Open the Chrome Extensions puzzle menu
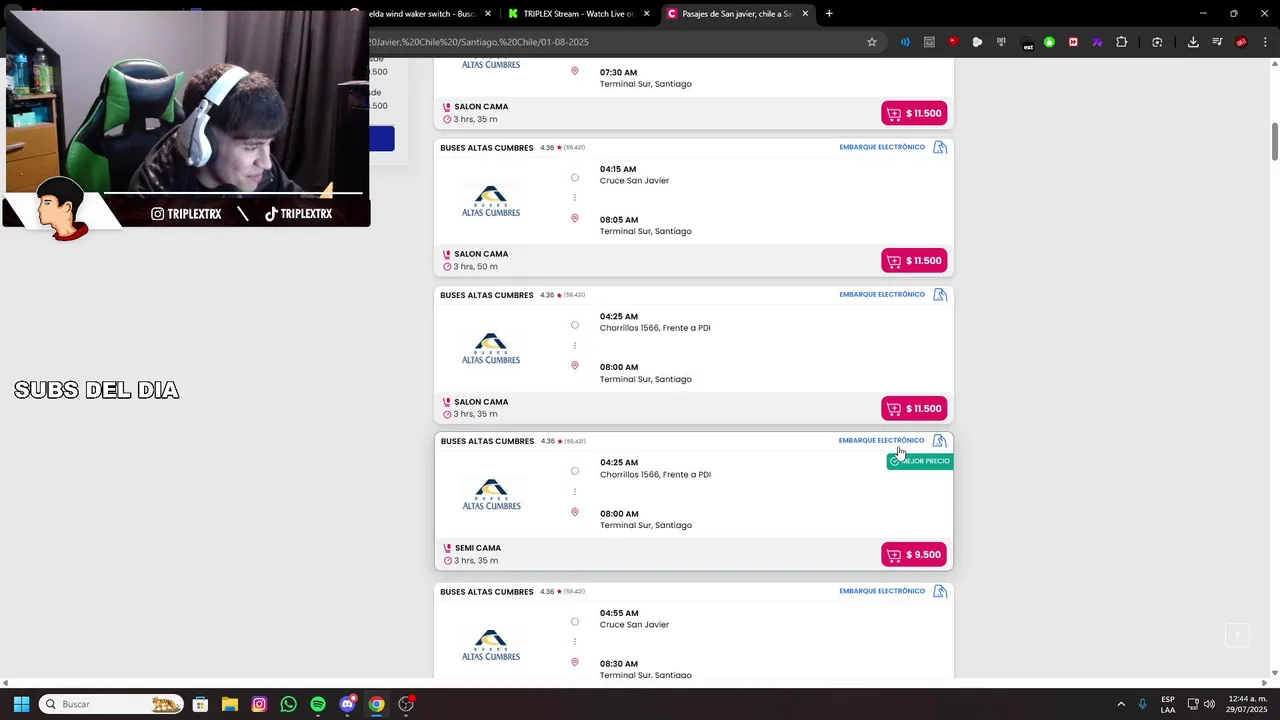1280x720 pixels. (1121, 42)
